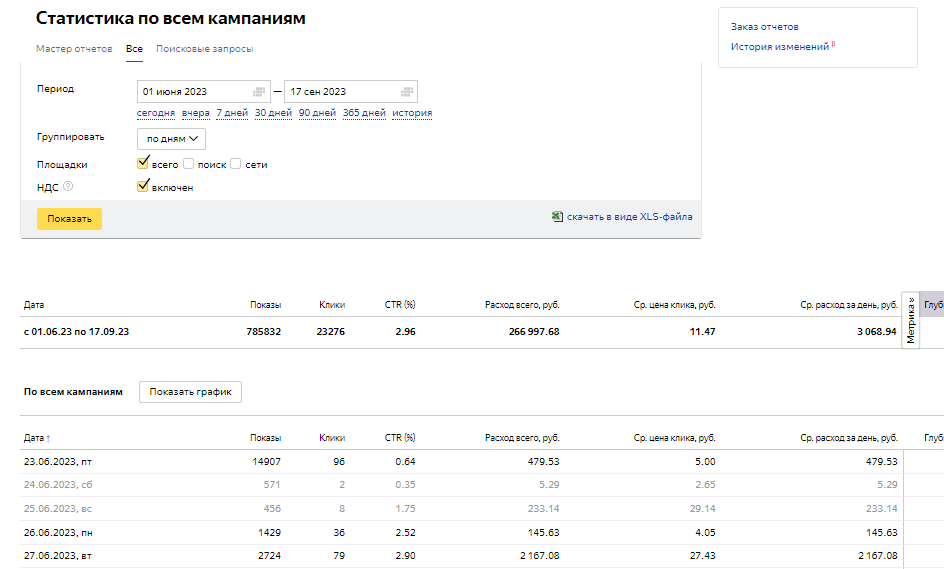Viewport: 944px width, 569px height.
Task: Choose the 90 дней period shortcut
Action: (317, 113)
